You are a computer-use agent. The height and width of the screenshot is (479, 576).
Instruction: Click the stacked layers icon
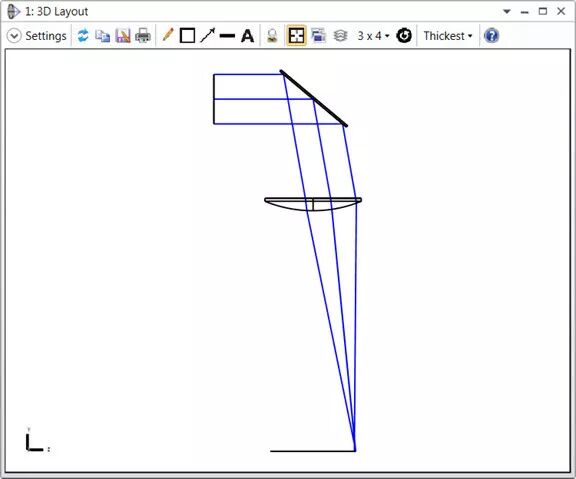[x=340, y=36]
